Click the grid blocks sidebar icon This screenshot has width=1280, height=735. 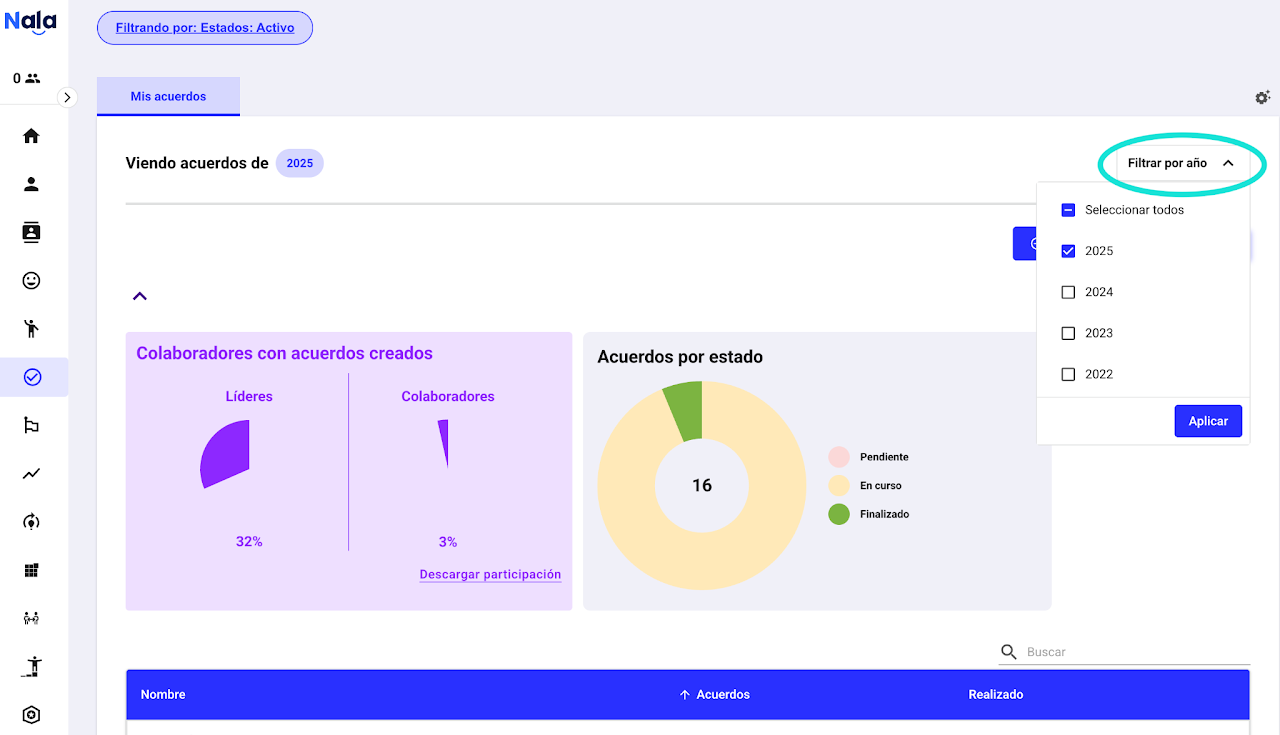[x=31, y=570]
